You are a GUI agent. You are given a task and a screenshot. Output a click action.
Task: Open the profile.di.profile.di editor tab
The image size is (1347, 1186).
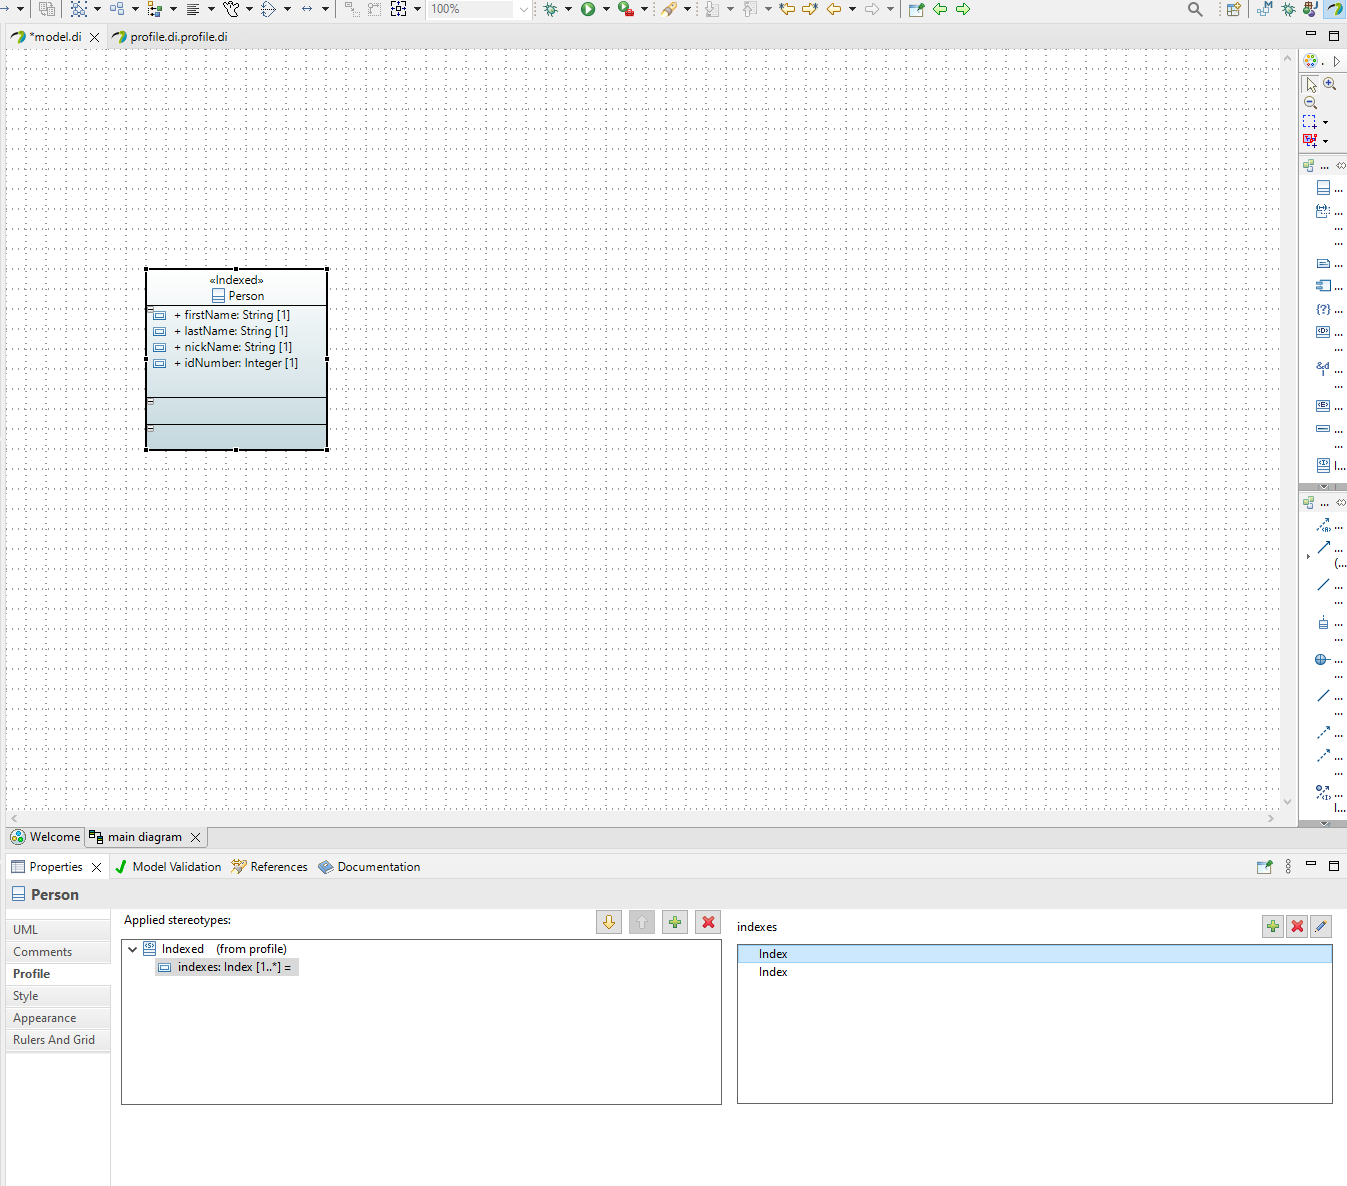pyautogui.click(x=178, y=37)
